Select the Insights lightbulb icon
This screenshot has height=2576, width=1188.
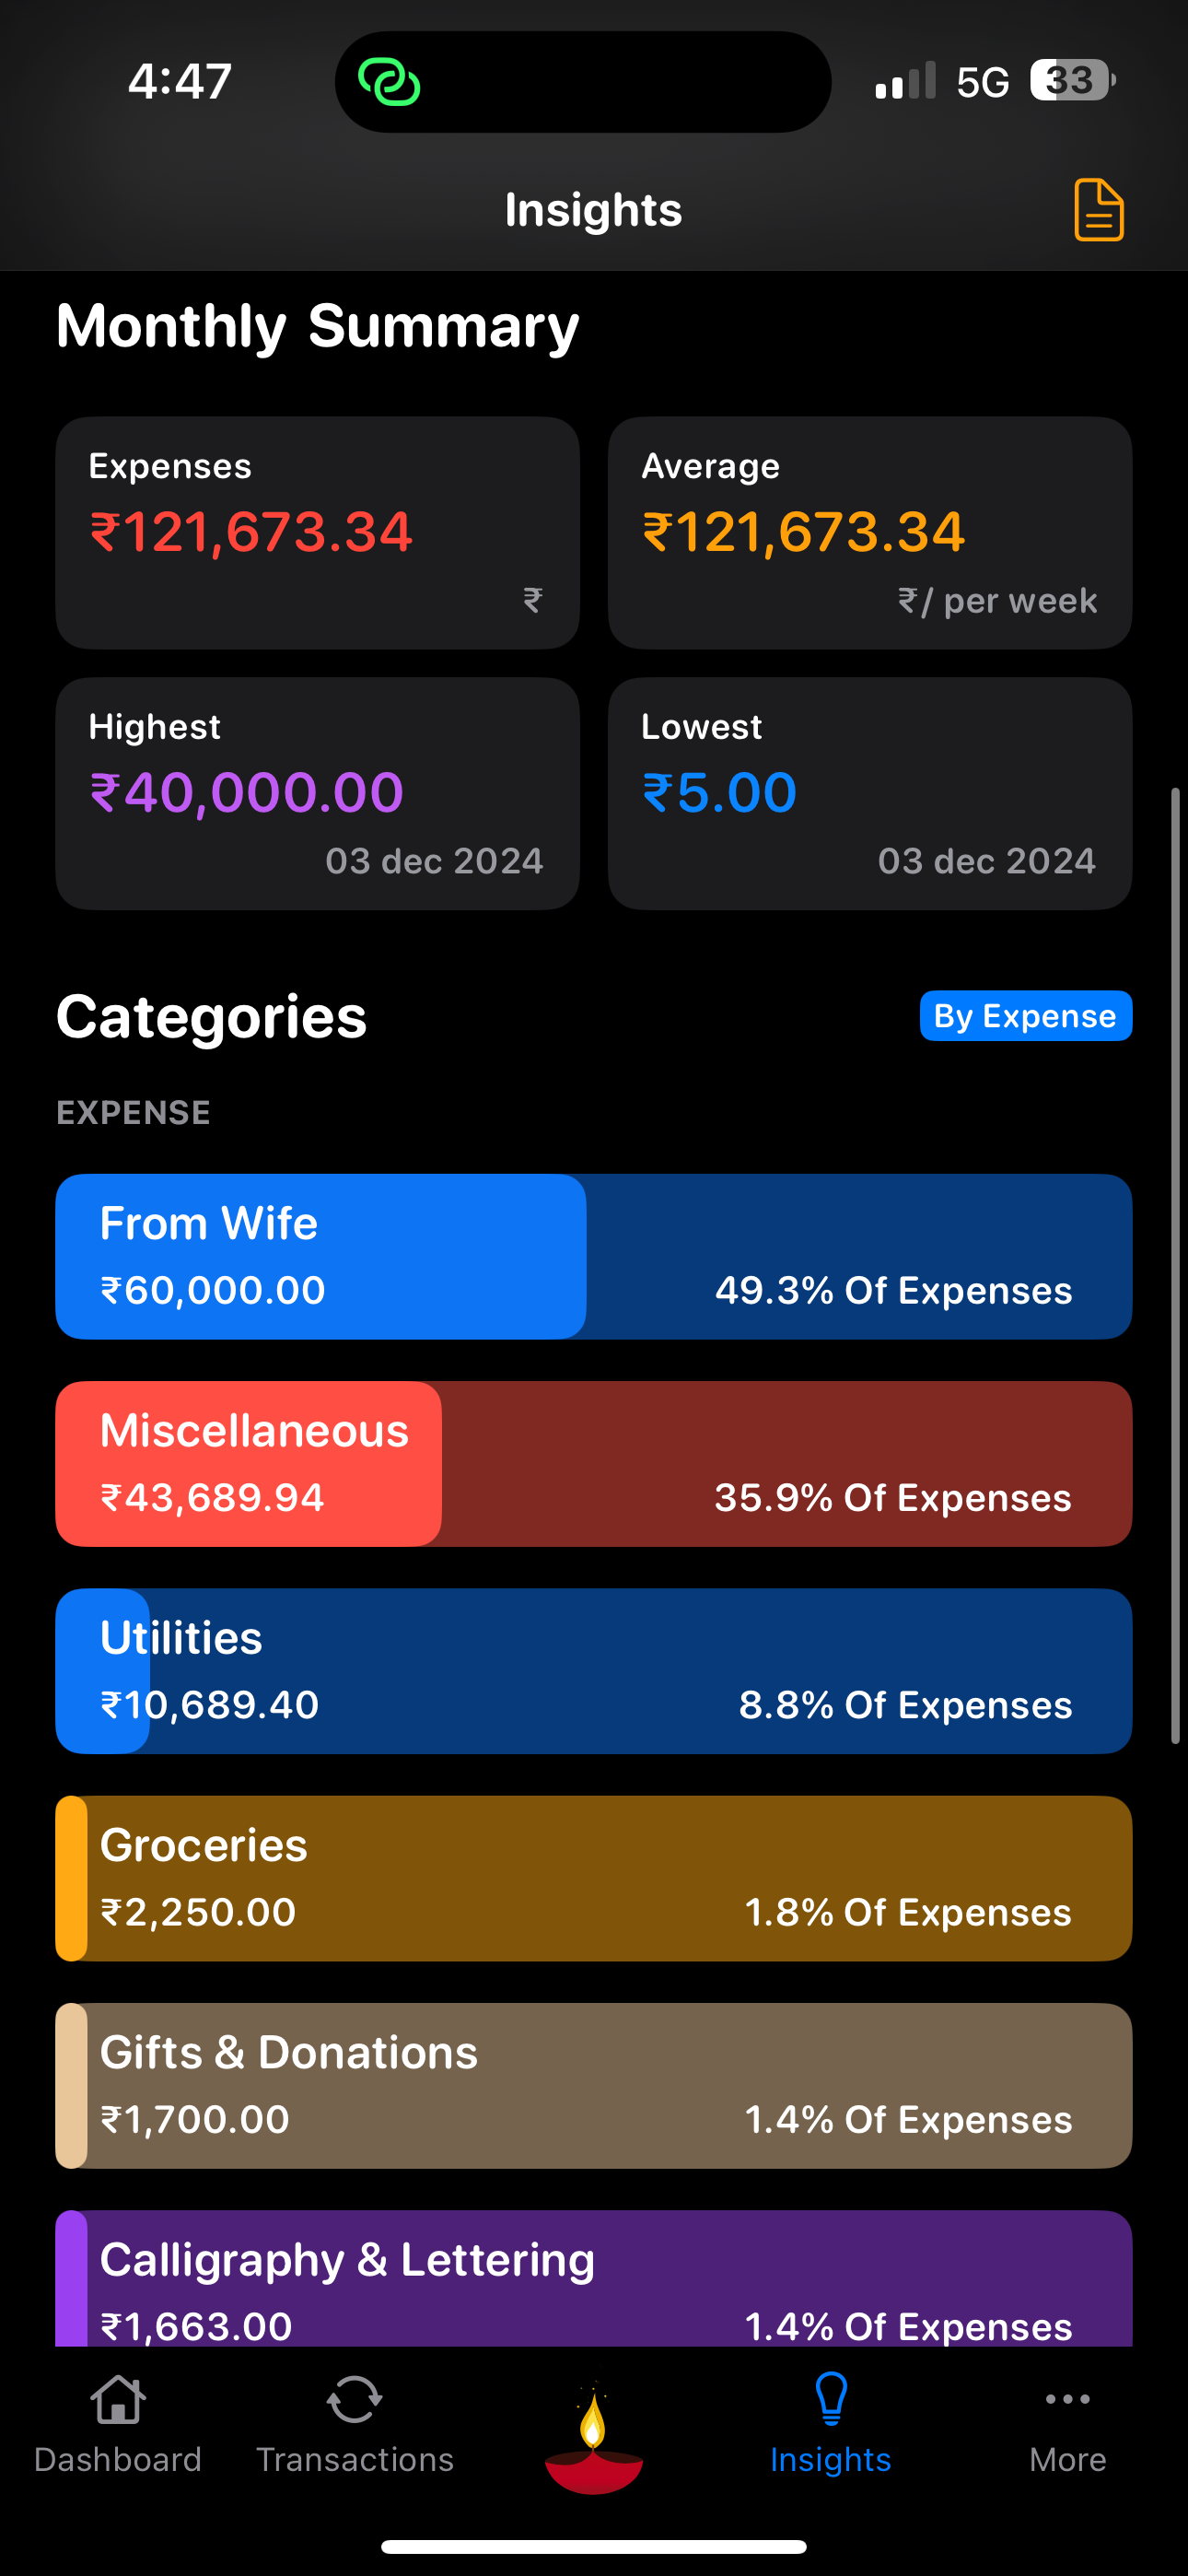pos(831,2400)
